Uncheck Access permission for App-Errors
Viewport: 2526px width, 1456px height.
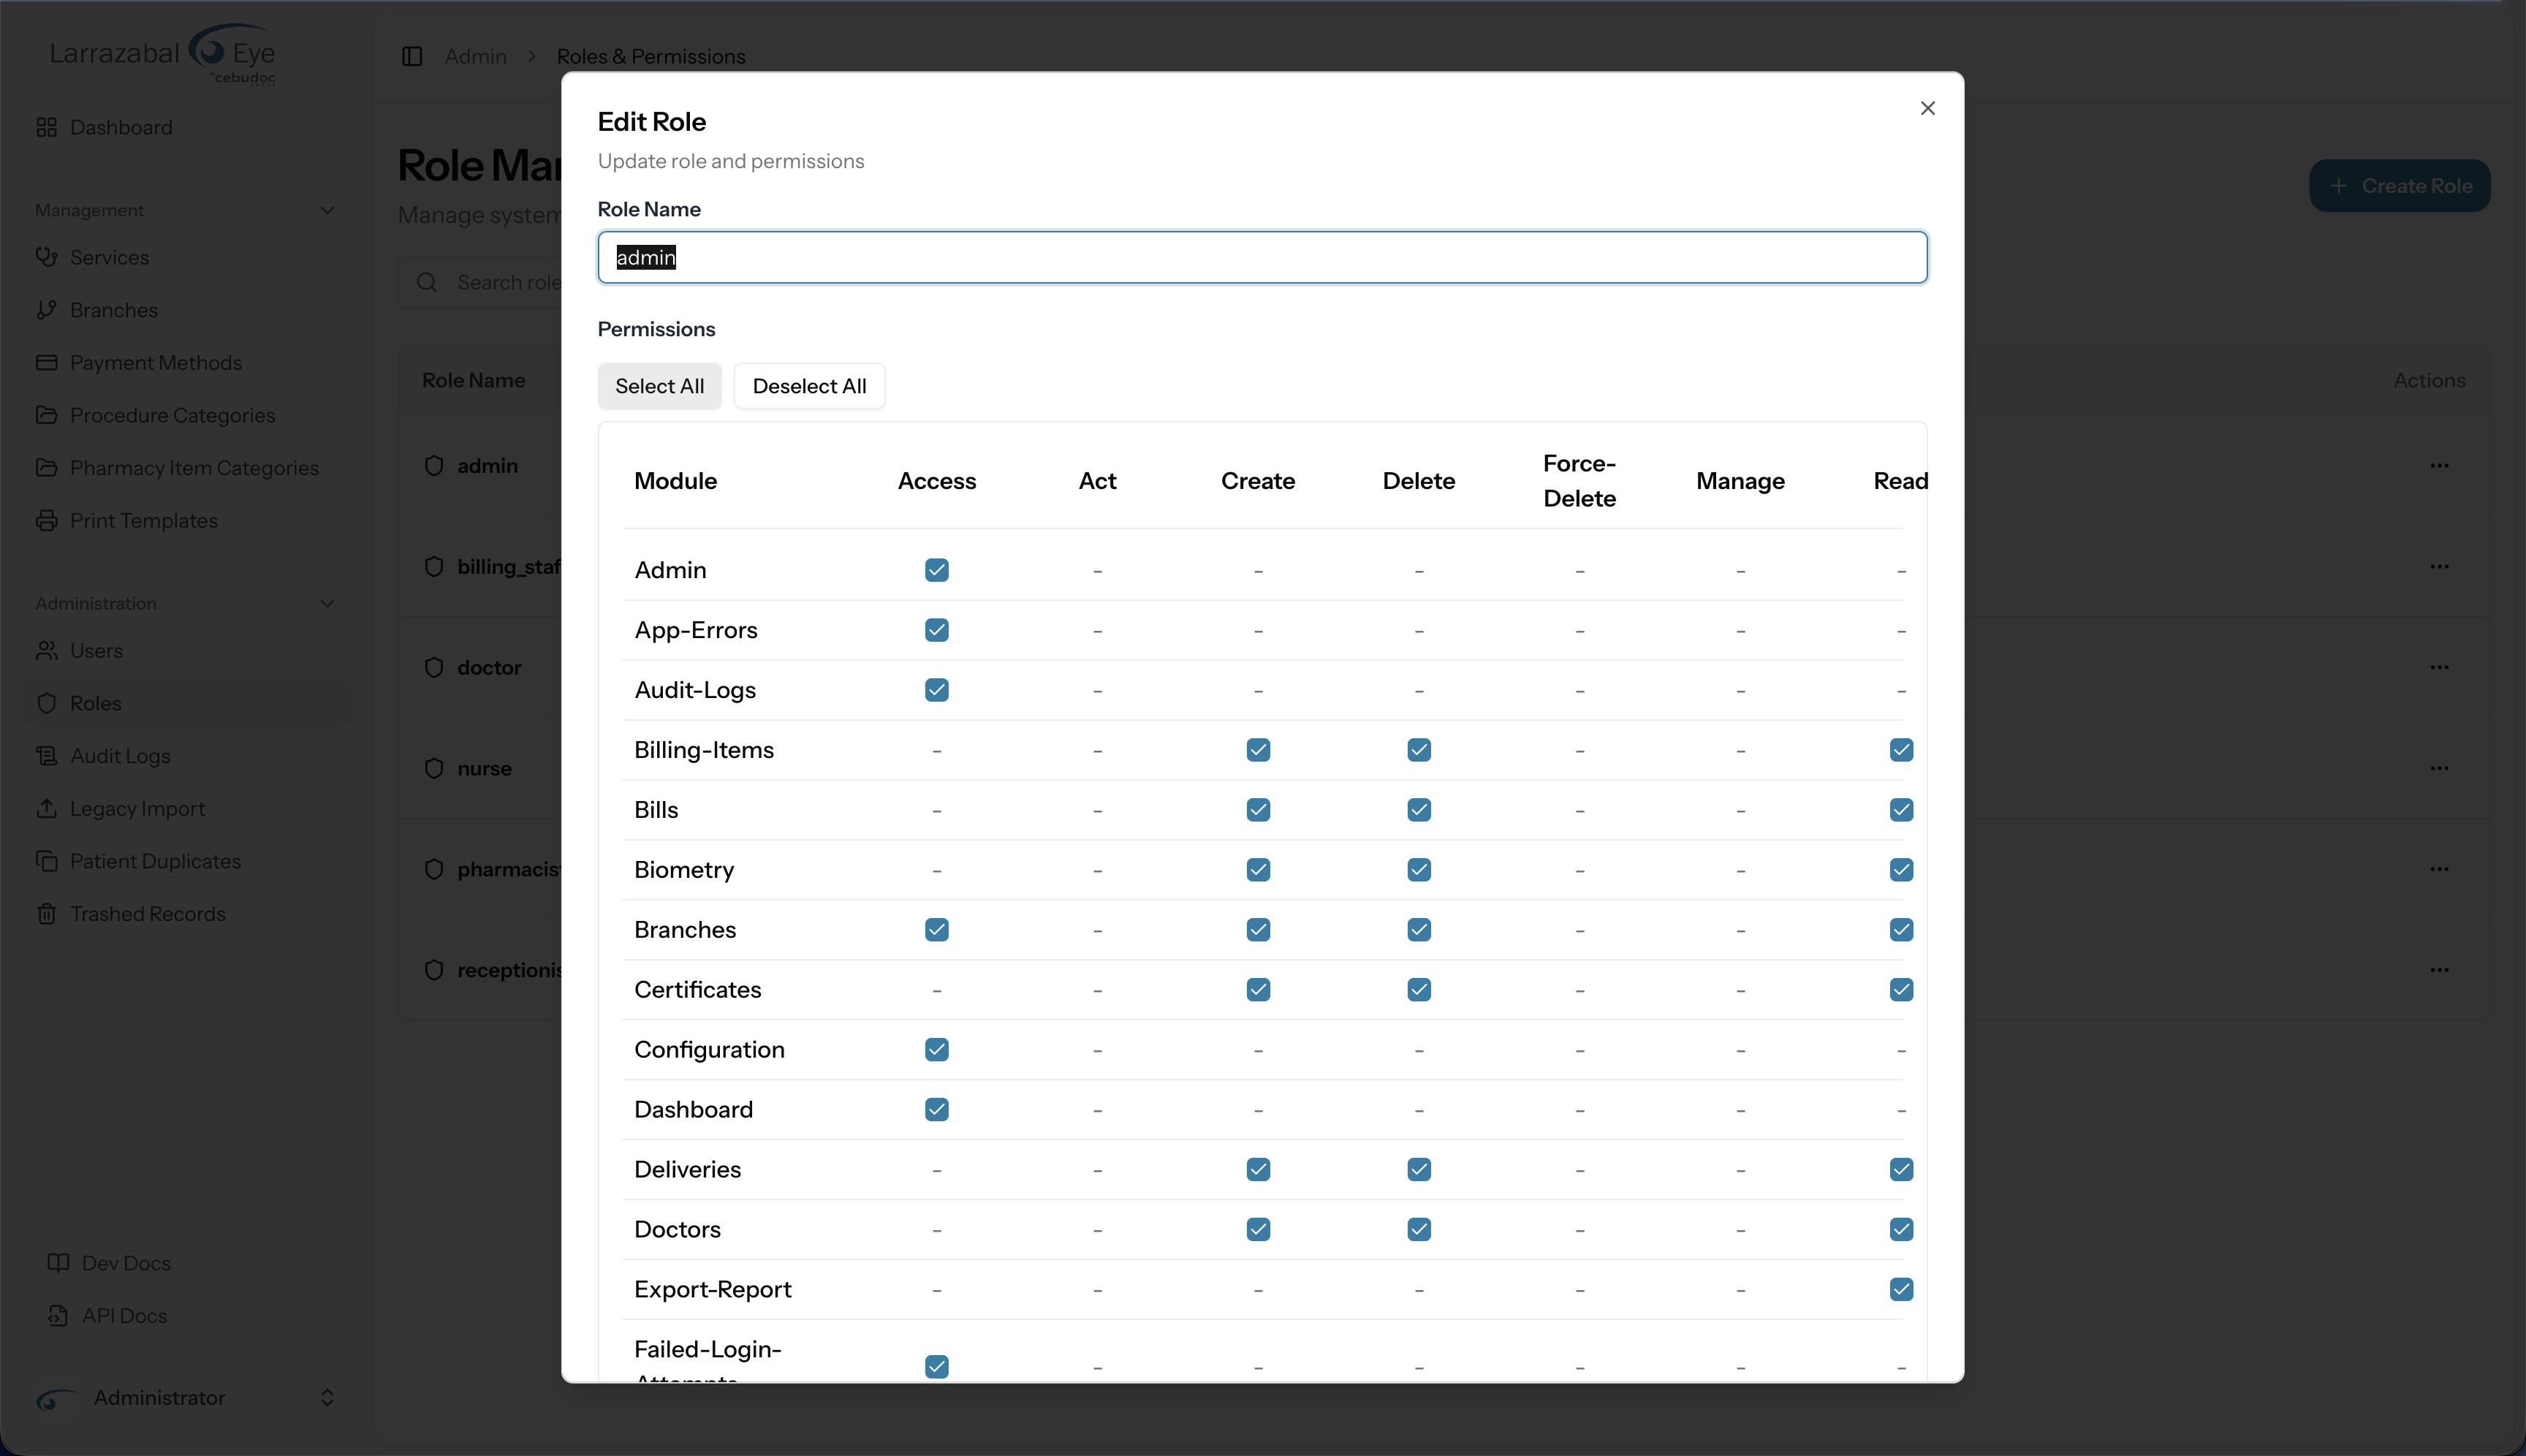(x=937, y=630)
